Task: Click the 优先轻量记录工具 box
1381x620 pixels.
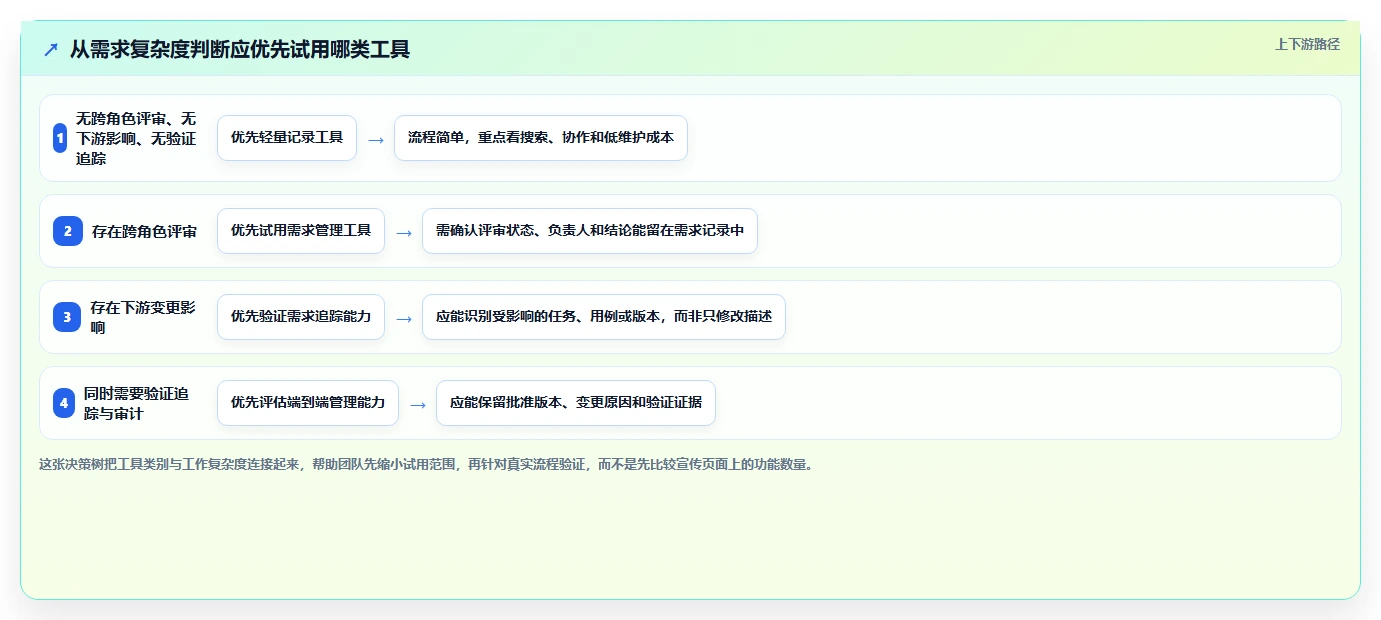Action: point(287,138)
